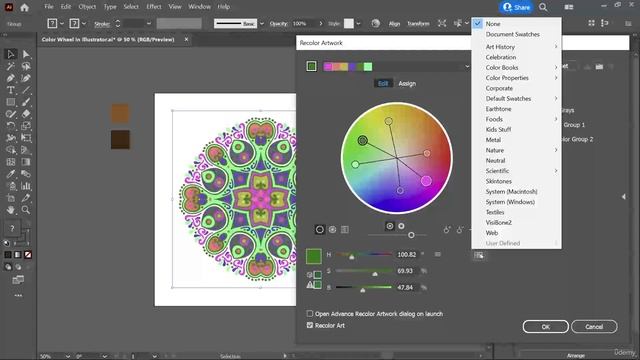Open the zoom level 50% dropdown
The width and height of the screenshot is (640, 360).
pyautogui.click(x=67, y=356)
